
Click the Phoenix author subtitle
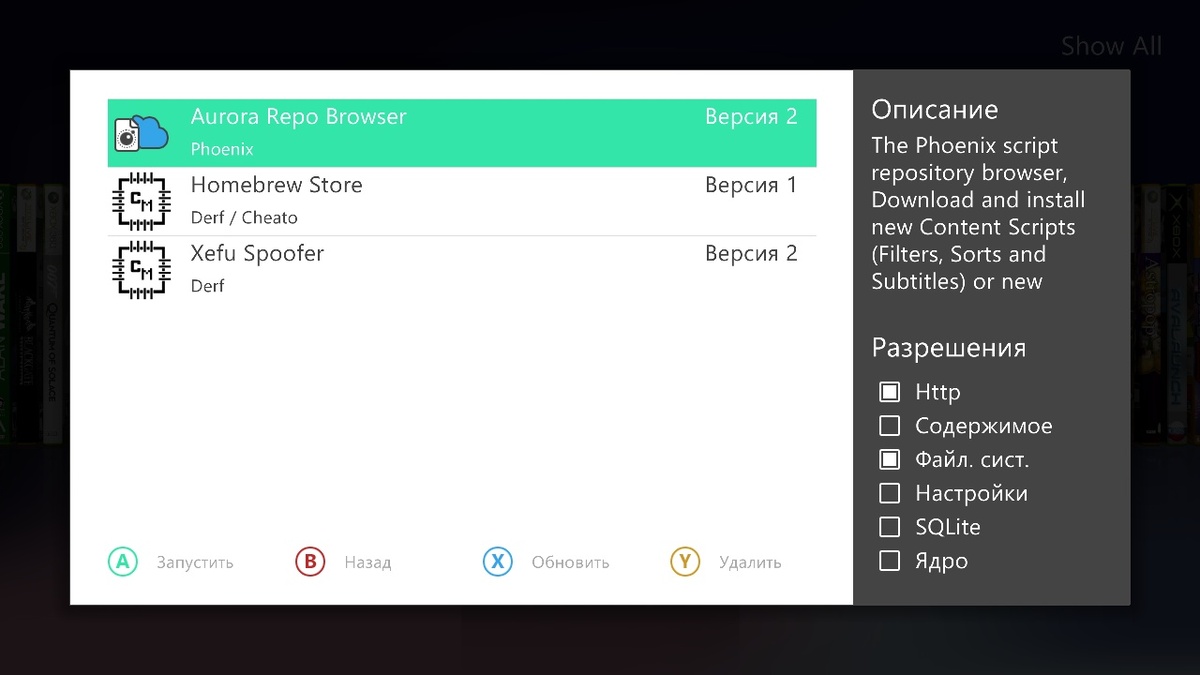point(222,149)
